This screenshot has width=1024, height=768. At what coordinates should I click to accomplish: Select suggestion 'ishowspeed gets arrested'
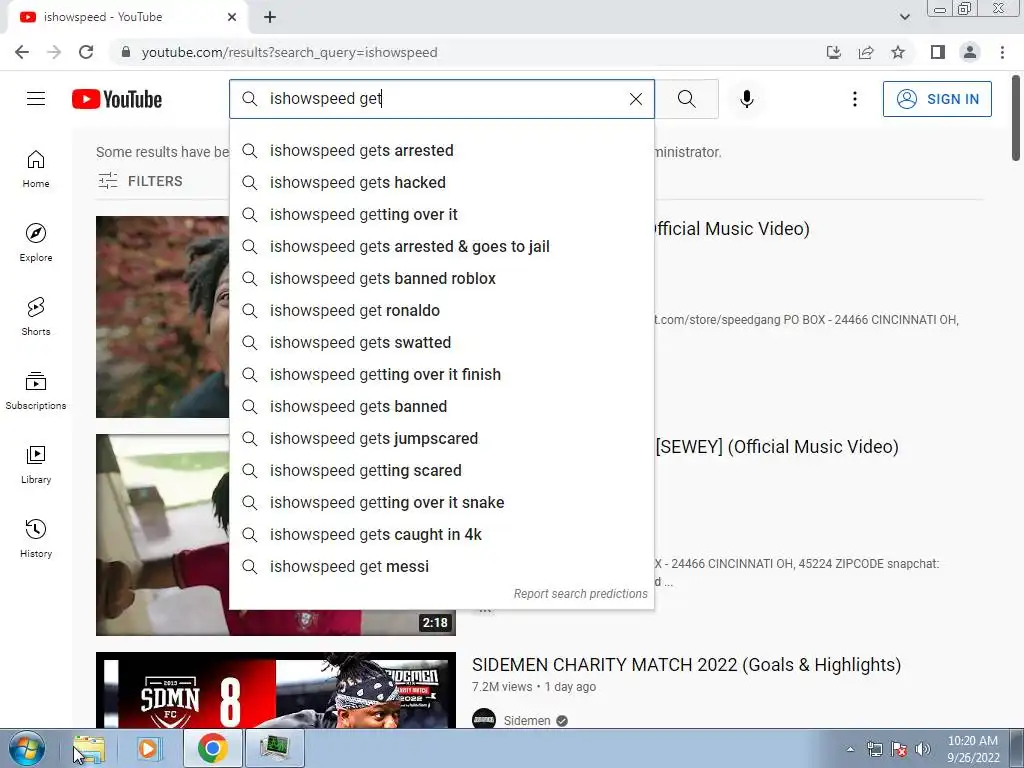(441, 151)
